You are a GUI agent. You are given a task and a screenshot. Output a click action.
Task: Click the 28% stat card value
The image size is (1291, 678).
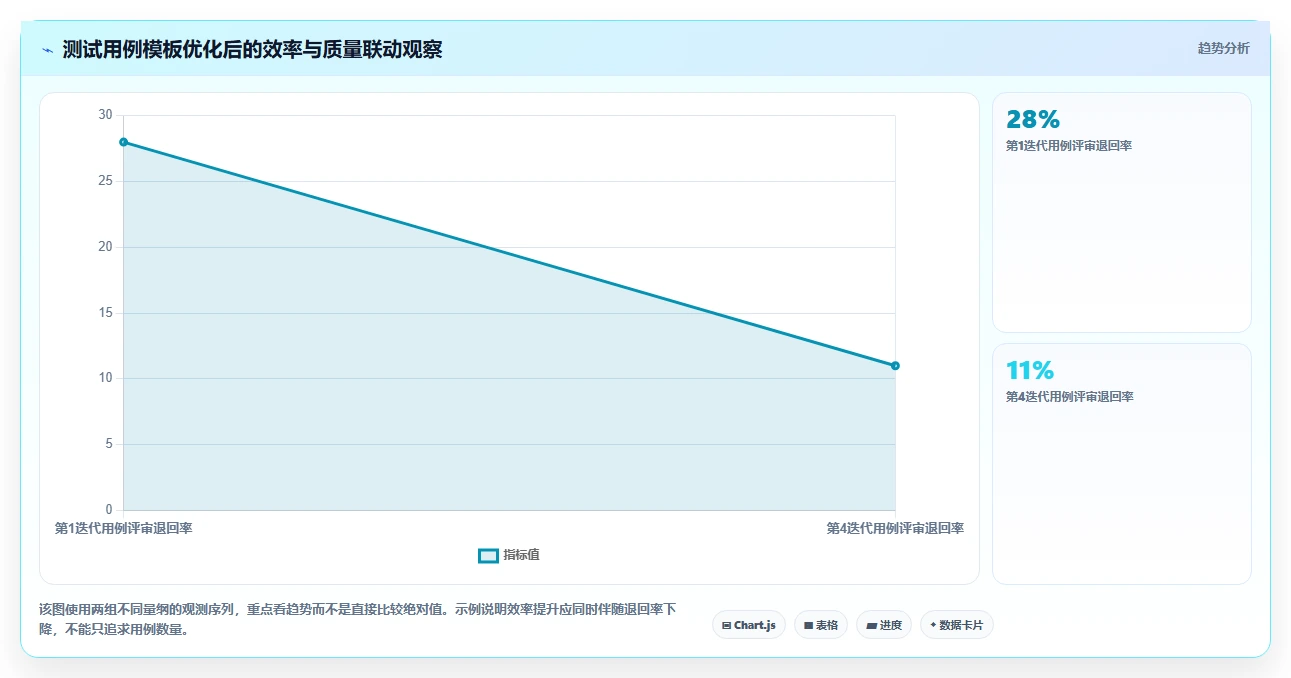pyautogui.click(x=1033, y=120)
